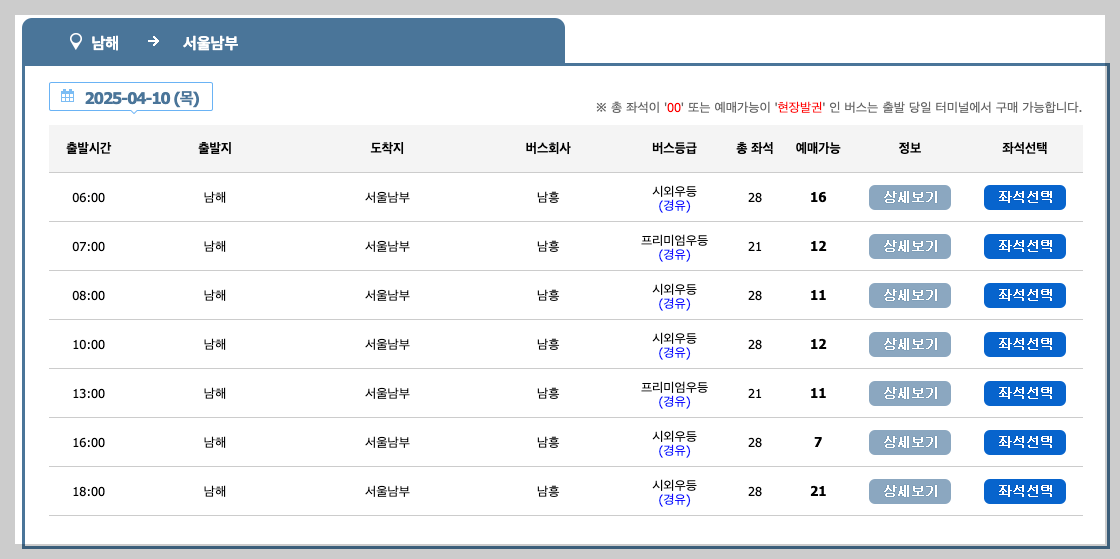Image resolution: width=1120 pixels, height=559 pixels.
Task: Click 좌석선택 for the 13:00 departure
Action: click(1024, 393)
